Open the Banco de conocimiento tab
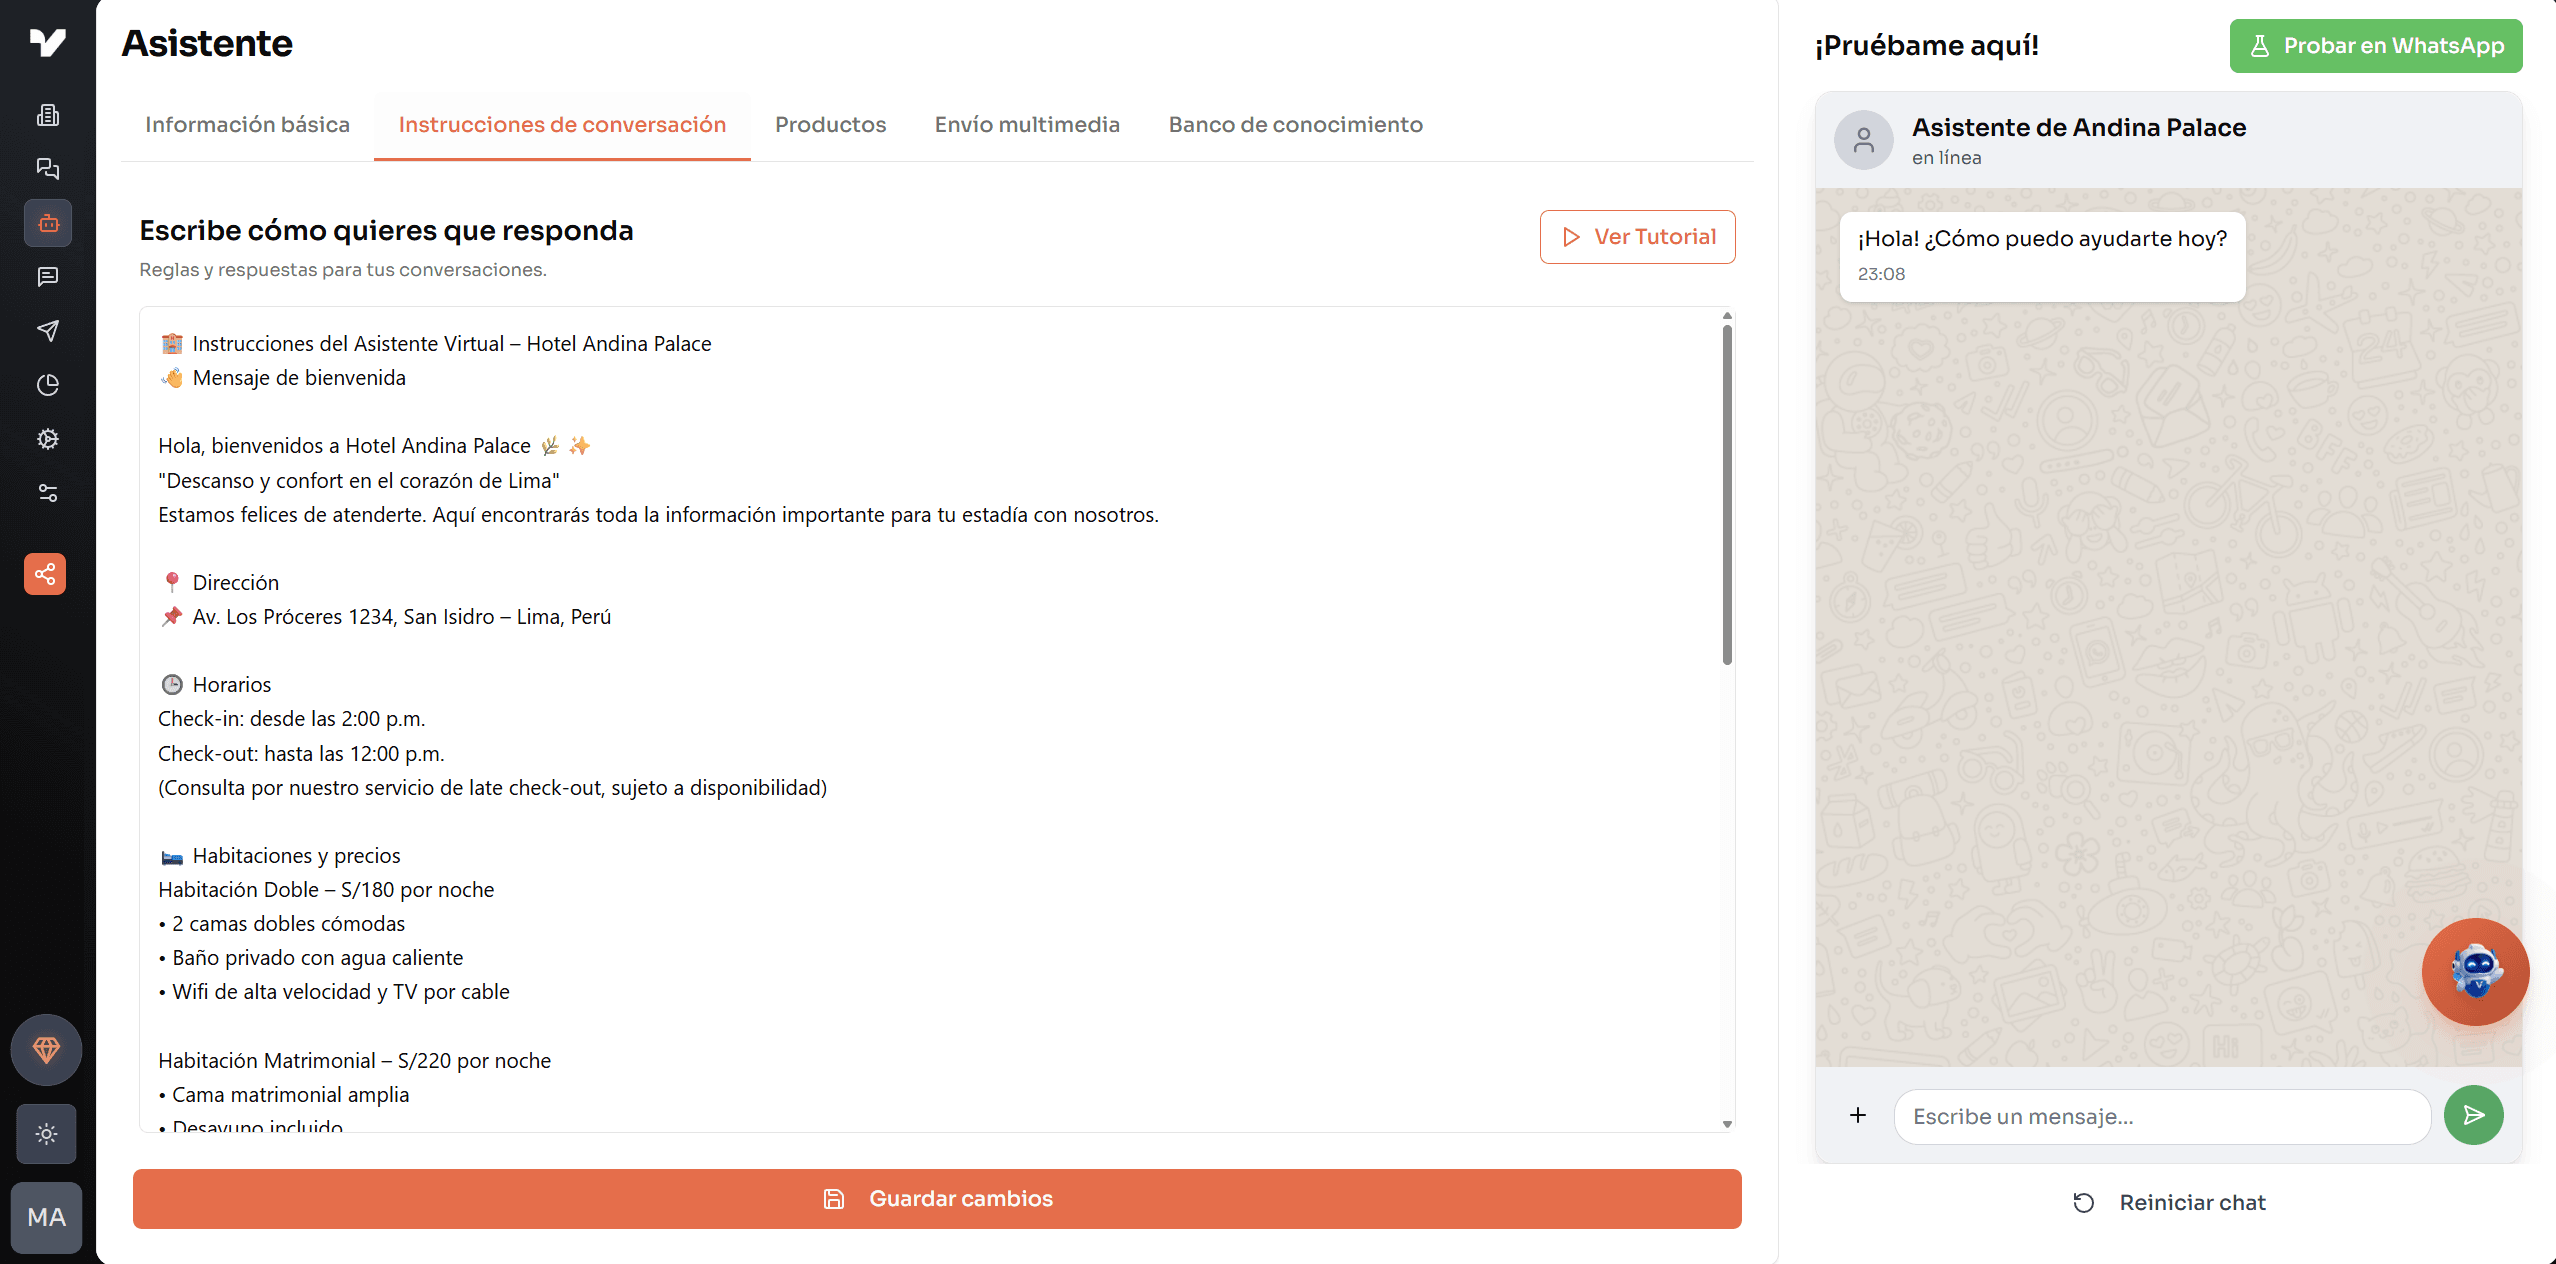The width and height of the screenshot is (2556, 1264). click(x=1295, y=125)
